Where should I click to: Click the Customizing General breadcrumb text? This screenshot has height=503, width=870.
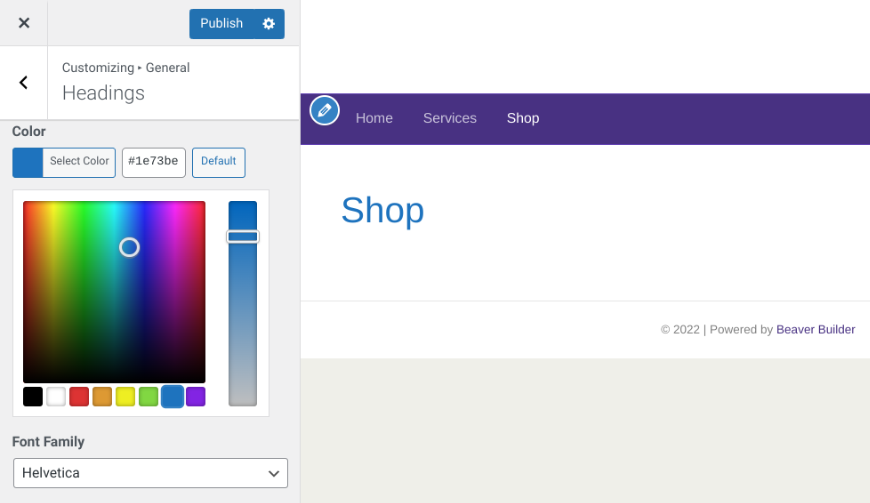126,68
